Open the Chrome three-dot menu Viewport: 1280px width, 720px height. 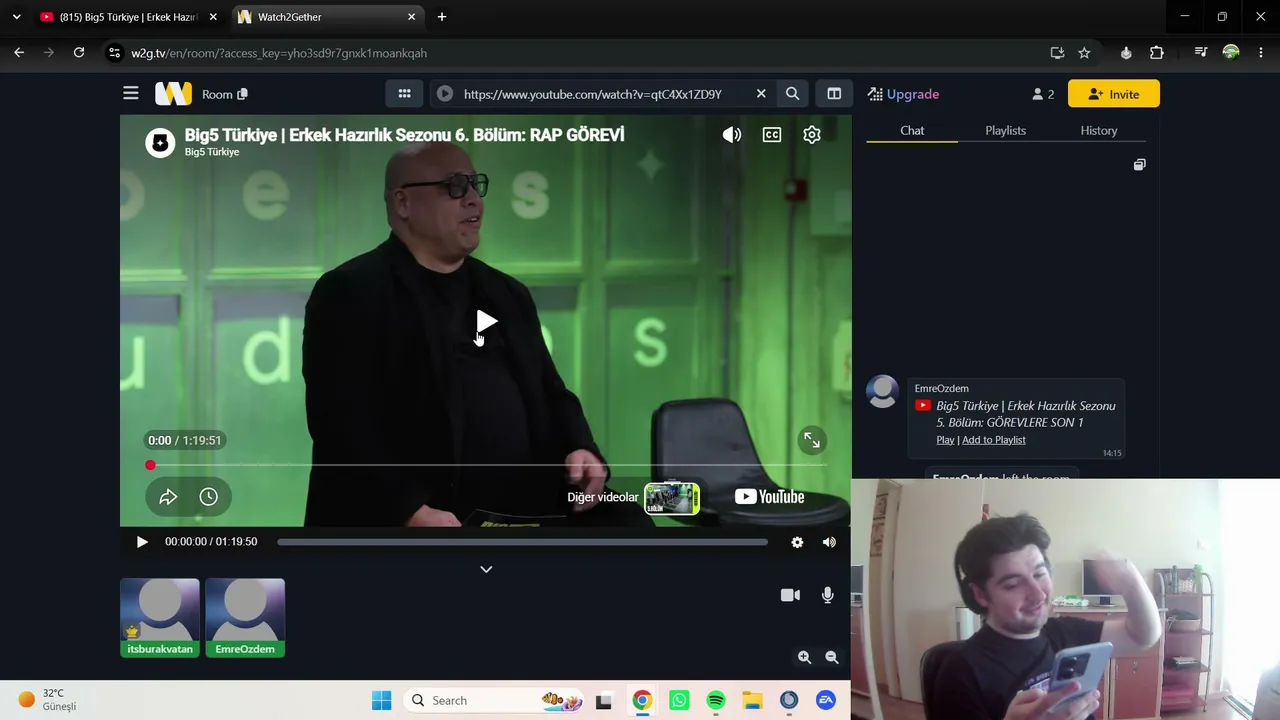(1260, 53)
